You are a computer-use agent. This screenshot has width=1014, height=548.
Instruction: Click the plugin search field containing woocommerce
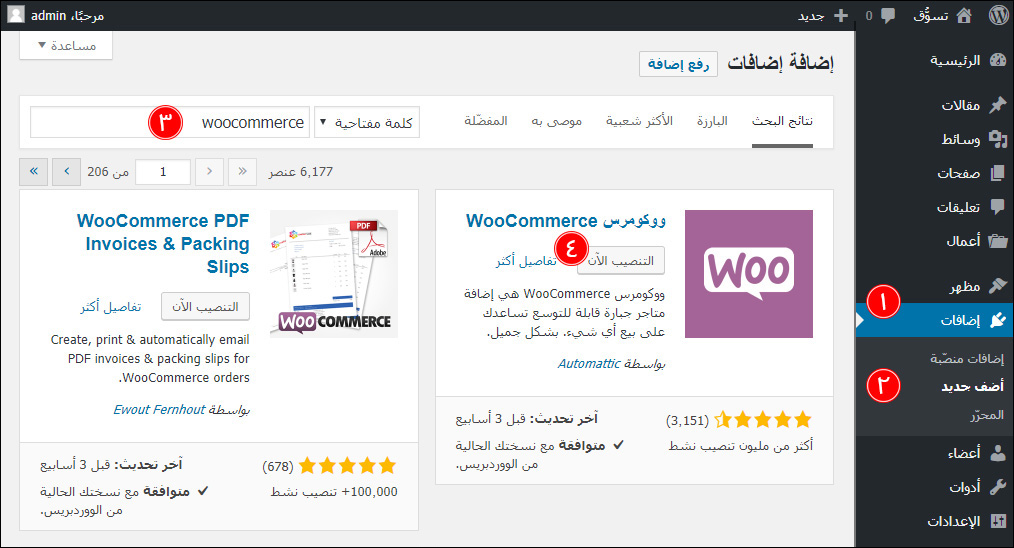pos(169,122)
